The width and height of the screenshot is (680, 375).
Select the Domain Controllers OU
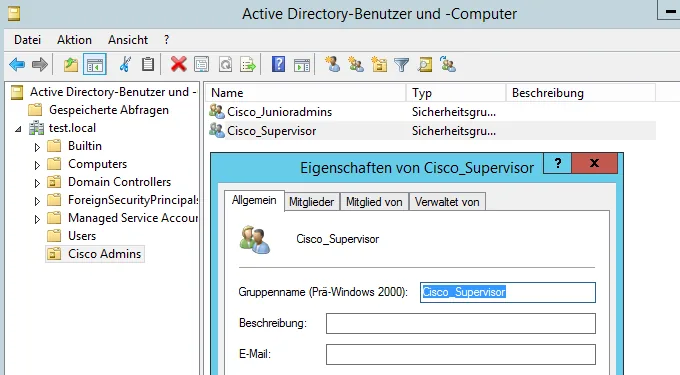click(119, 182)
